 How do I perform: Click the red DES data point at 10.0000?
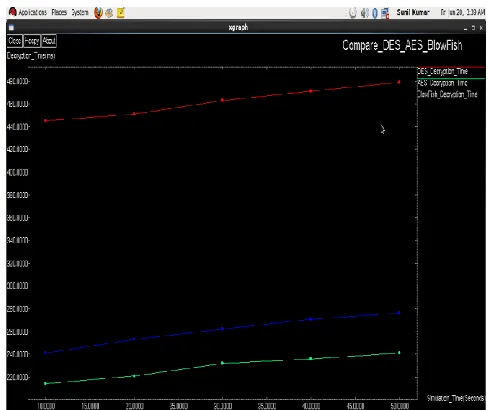point(45,120)
